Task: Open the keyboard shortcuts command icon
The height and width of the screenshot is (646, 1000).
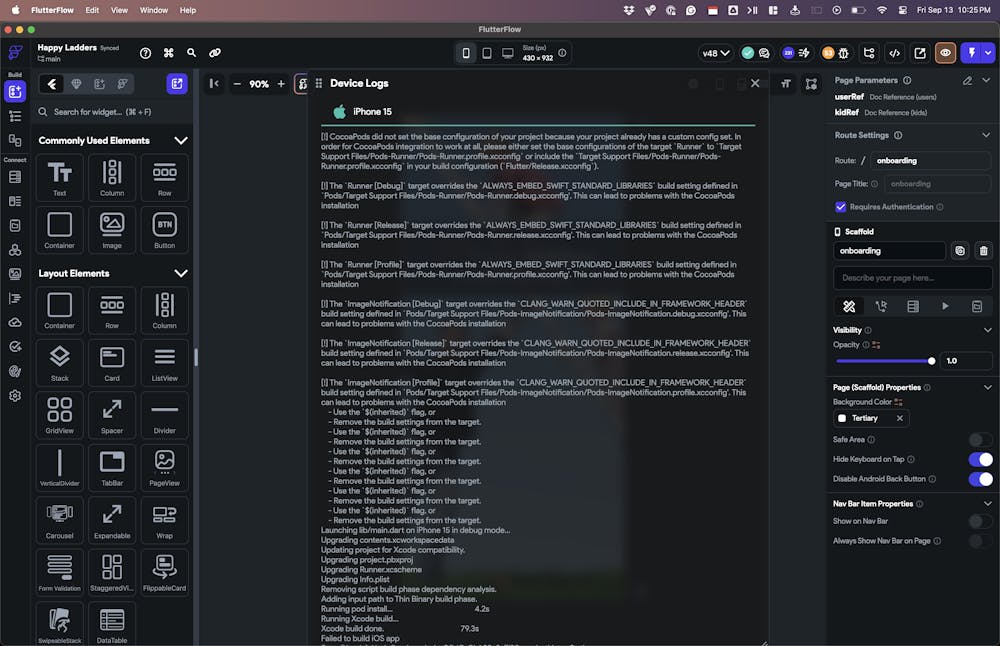Action: (168, 53)
